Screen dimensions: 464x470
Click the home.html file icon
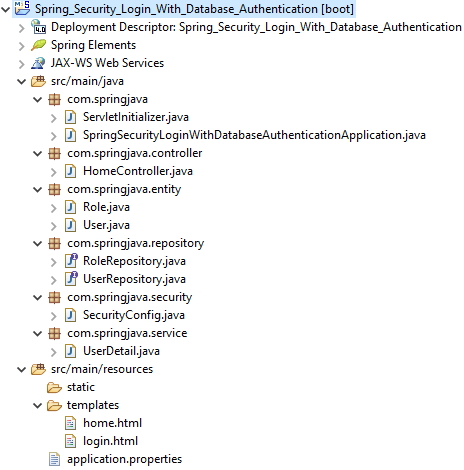(70, 423)
